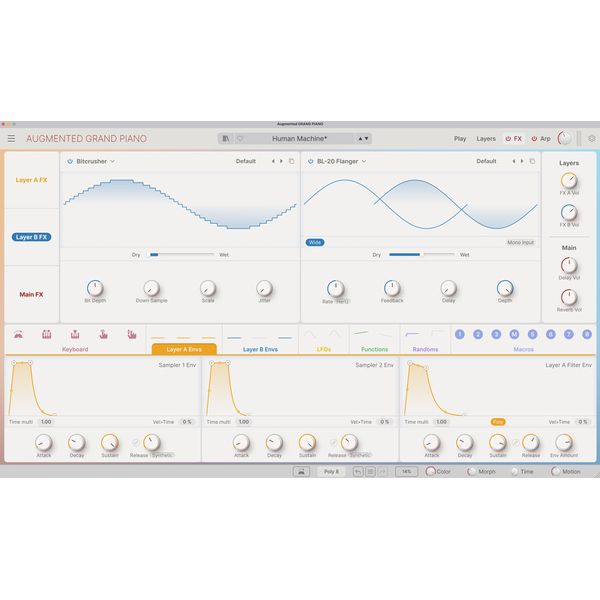Click Sampler 1 Time mult 1.00 field

pyautogui.click(x=46, y=422)
